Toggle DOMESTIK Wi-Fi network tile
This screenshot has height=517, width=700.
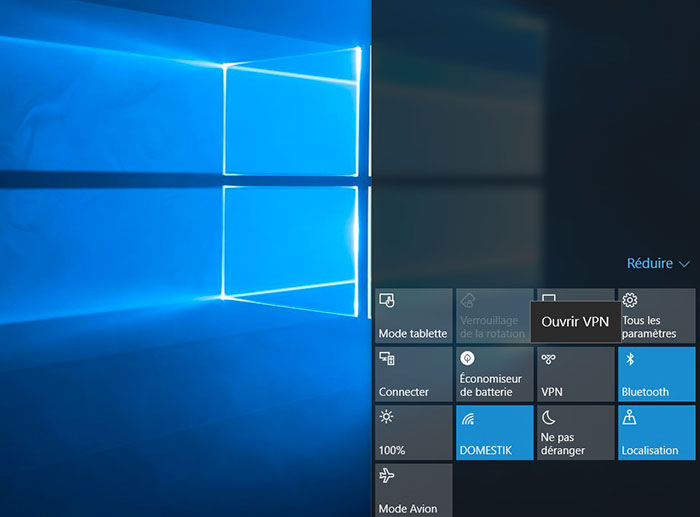[x=495, y=433]
